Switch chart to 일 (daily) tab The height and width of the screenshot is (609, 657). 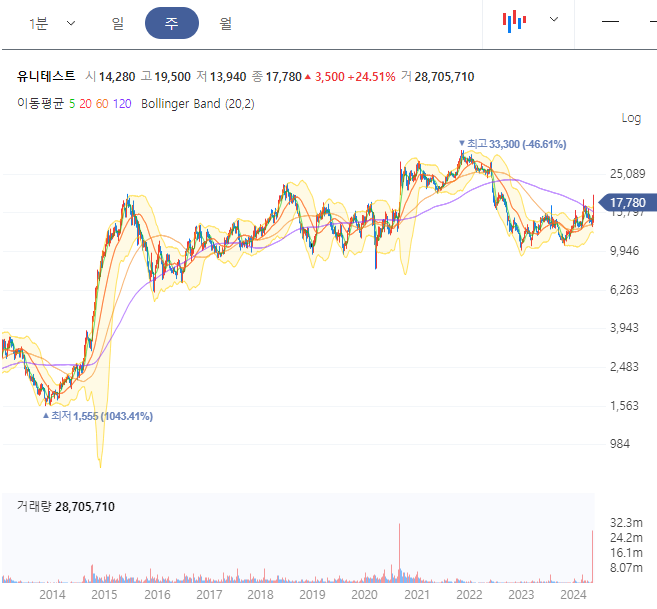[118, 23]
